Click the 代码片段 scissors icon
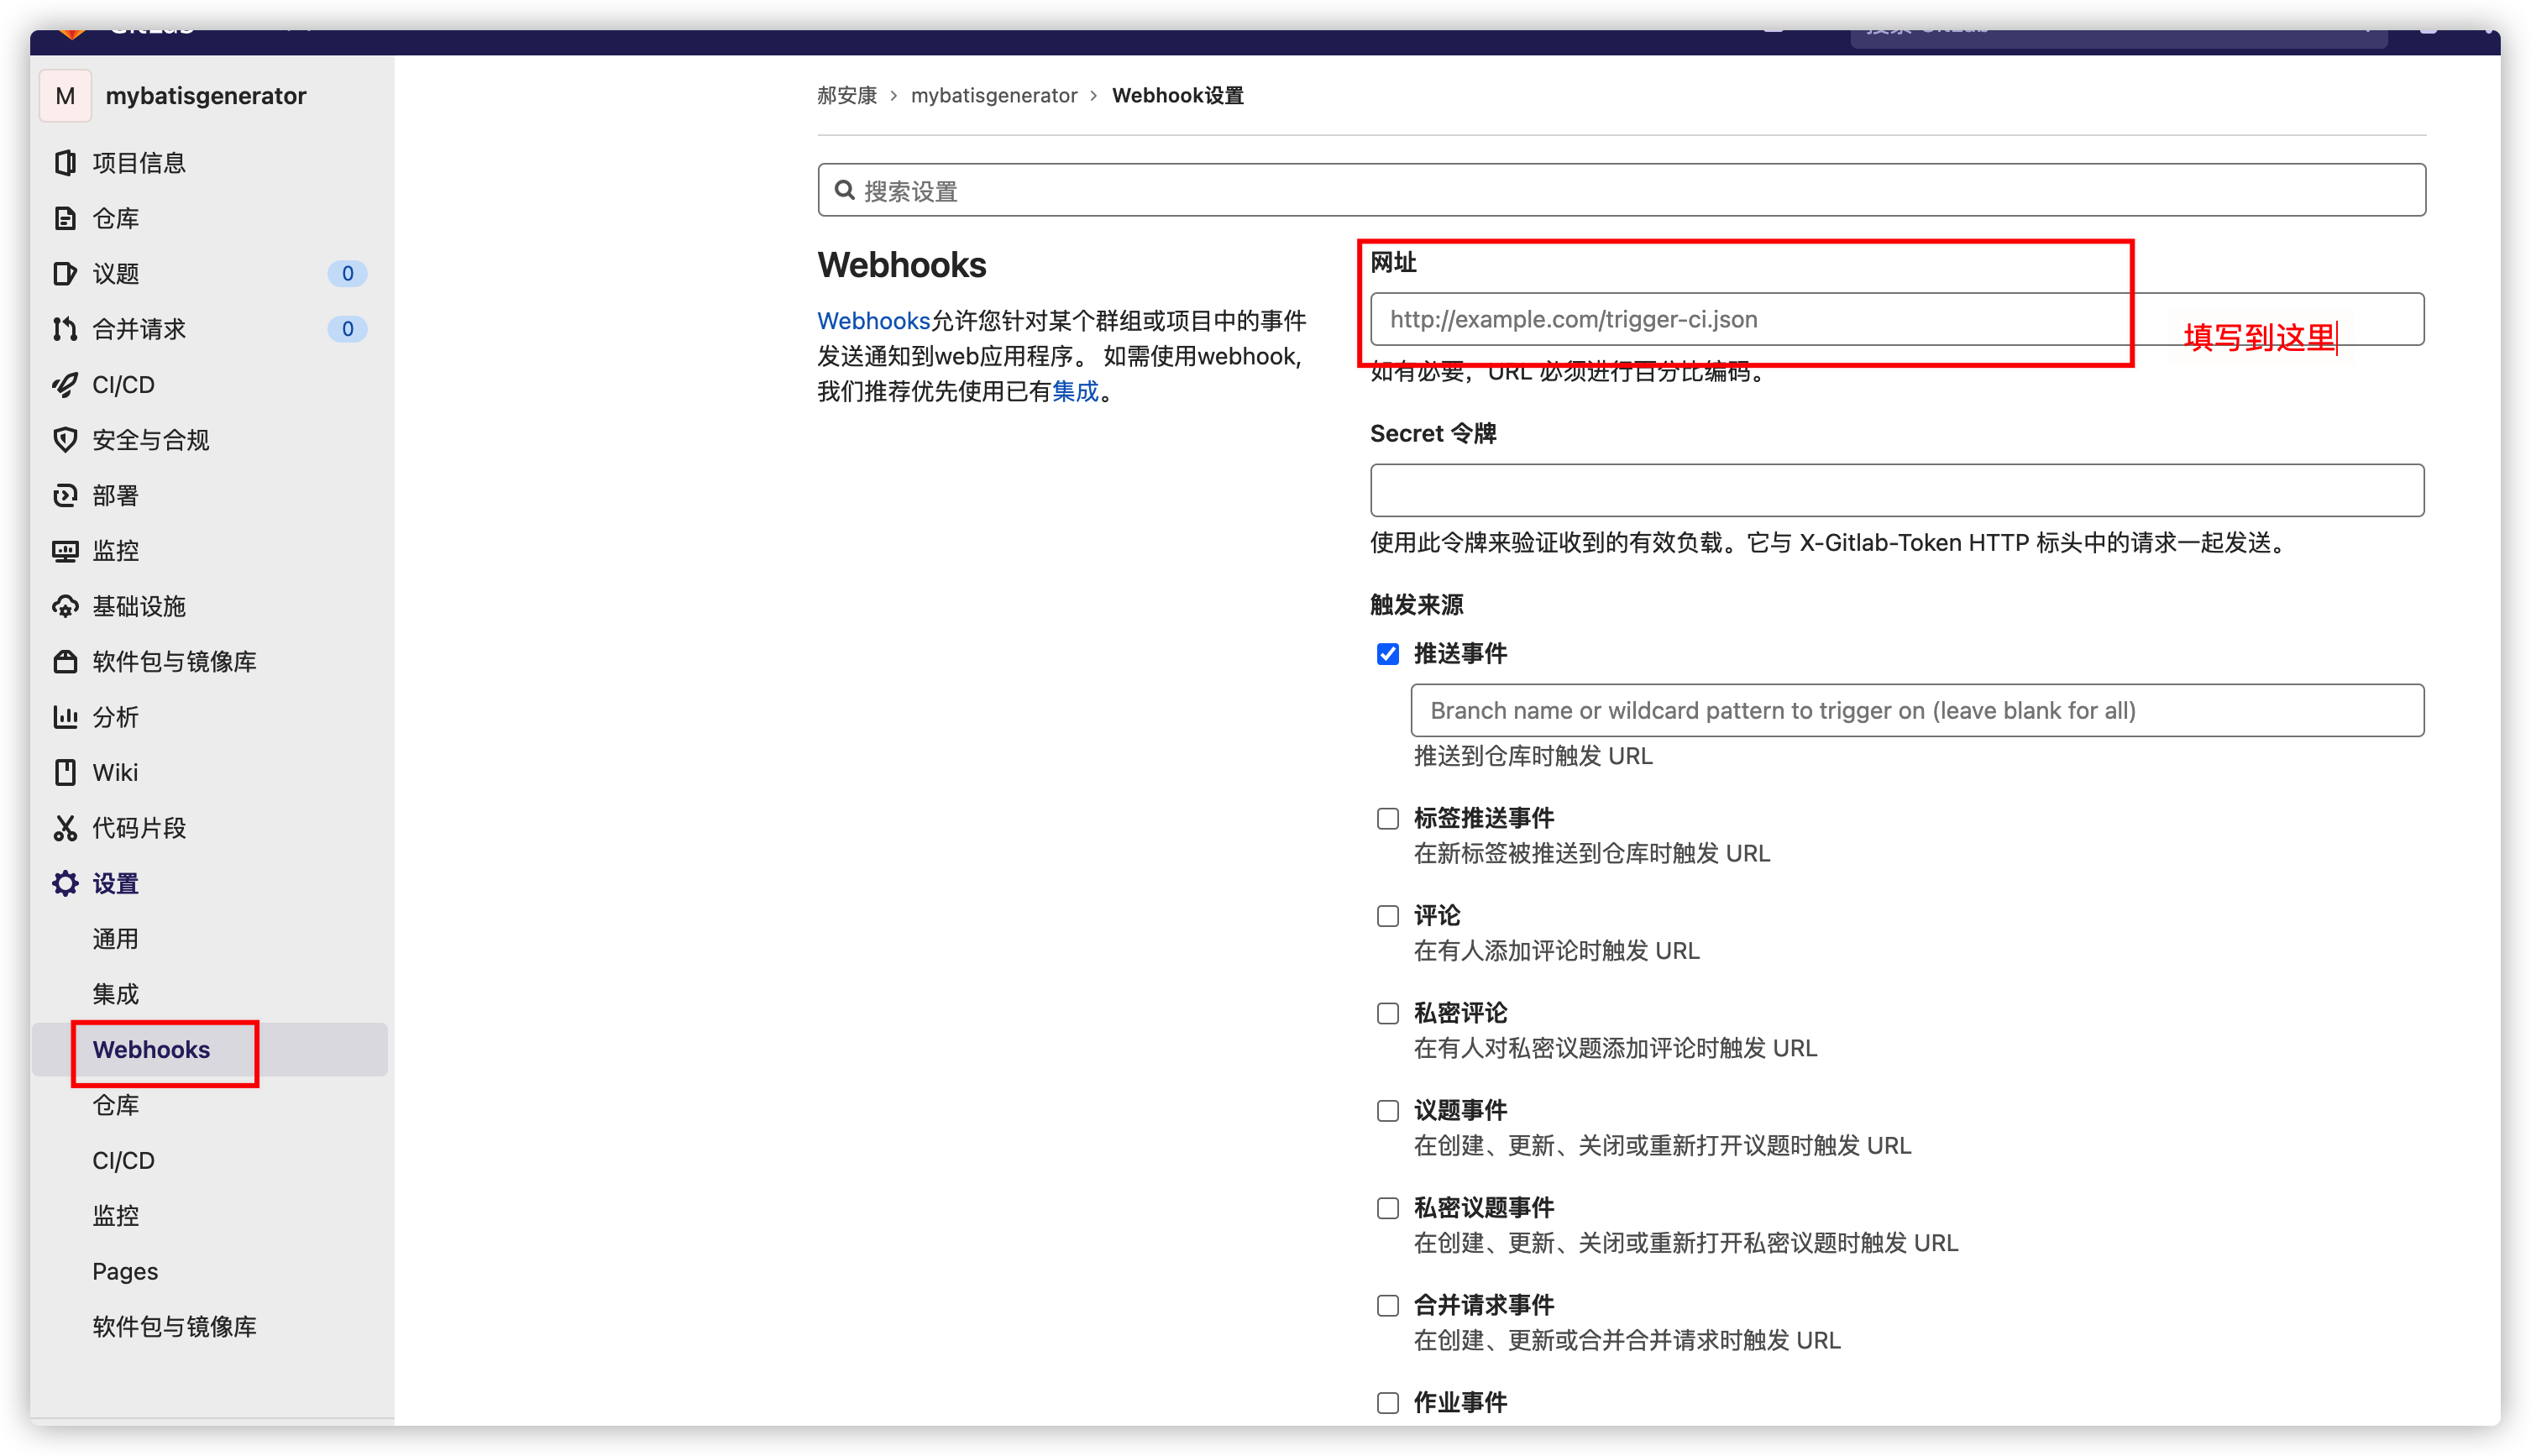The image size is (2531, 1456). [65, 828]
